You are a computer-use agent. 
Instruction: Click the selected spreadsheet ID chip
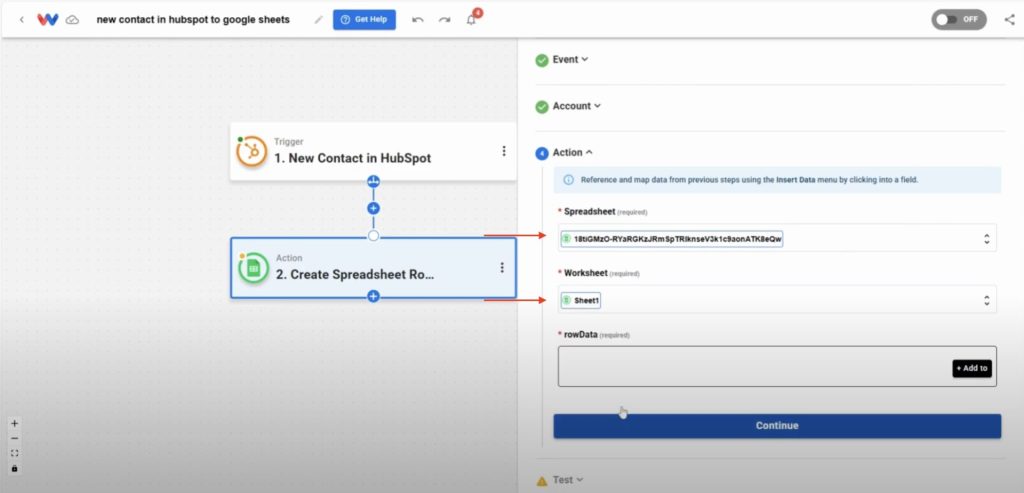click(672, 239)
